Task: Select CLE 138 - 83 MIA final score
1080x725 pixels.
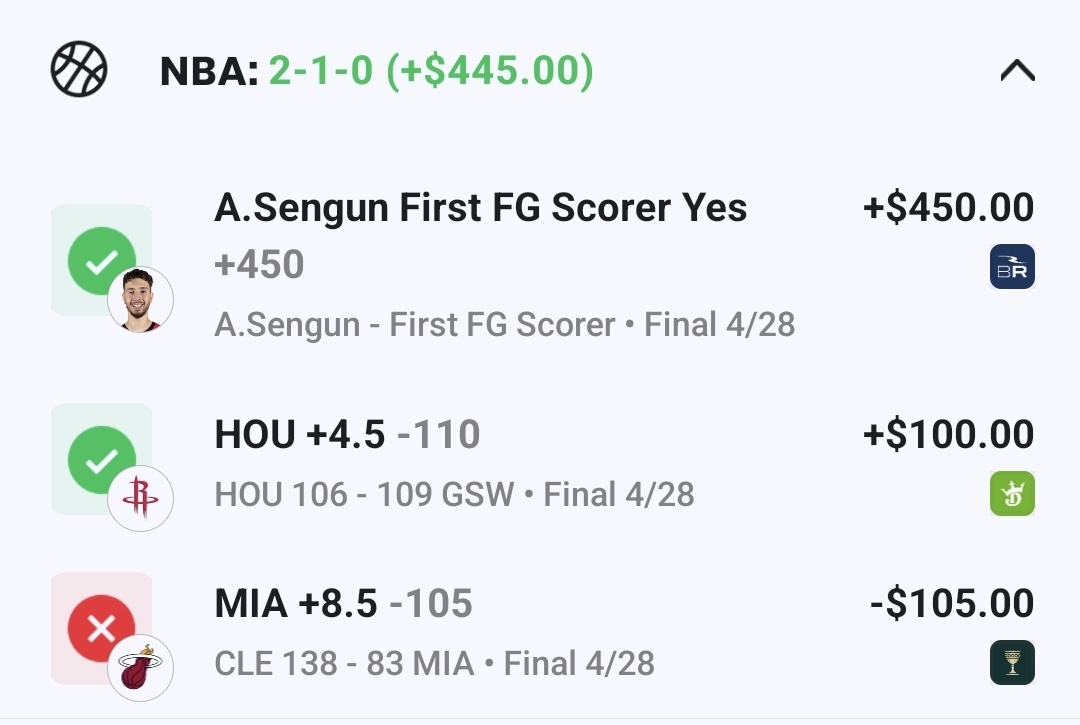Action: 344,663
